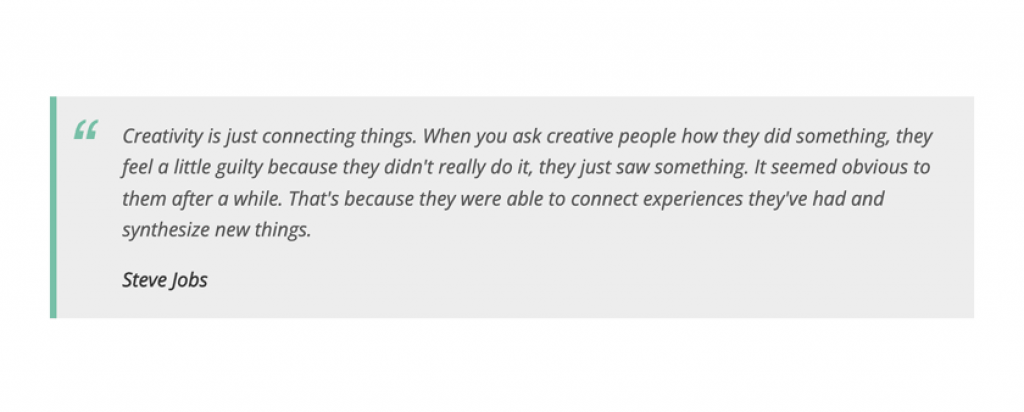Click the phrase "connecting things" in the first line
This screenshot has height=412, width=1024.
click(x=339, y=137)
